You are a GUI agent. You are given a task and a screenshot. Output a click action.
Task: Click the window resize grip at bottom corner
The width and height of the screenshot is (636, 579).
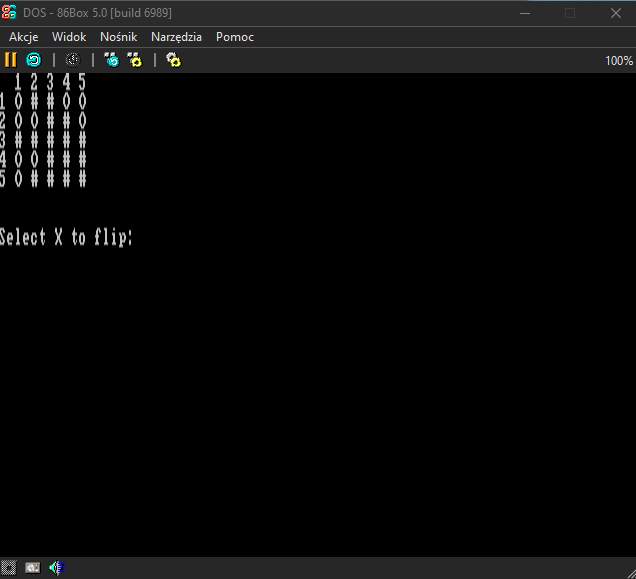(631, 573)
